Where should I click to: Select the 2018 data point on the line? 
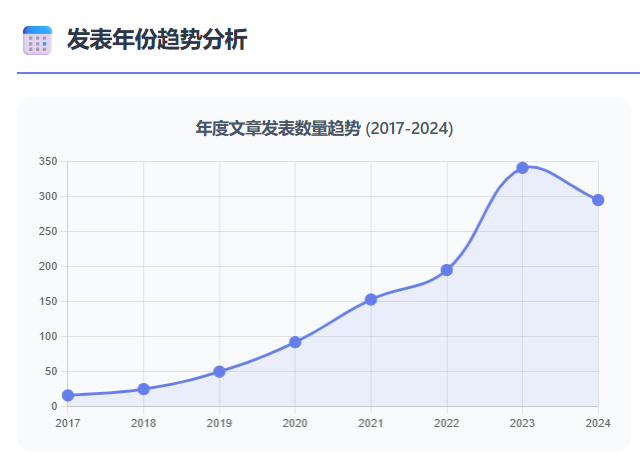(x=143, y=389)
